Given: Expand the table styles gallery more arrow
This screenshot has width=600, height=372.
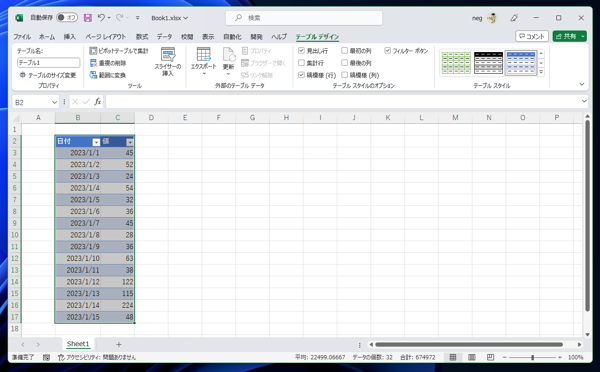Looking at the screenshot, I should (x=541, y=72).
